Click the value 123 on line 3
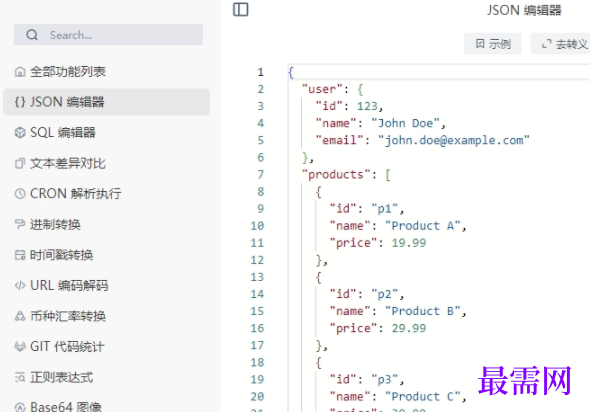 pyautogui.click(x=367, y=106)
